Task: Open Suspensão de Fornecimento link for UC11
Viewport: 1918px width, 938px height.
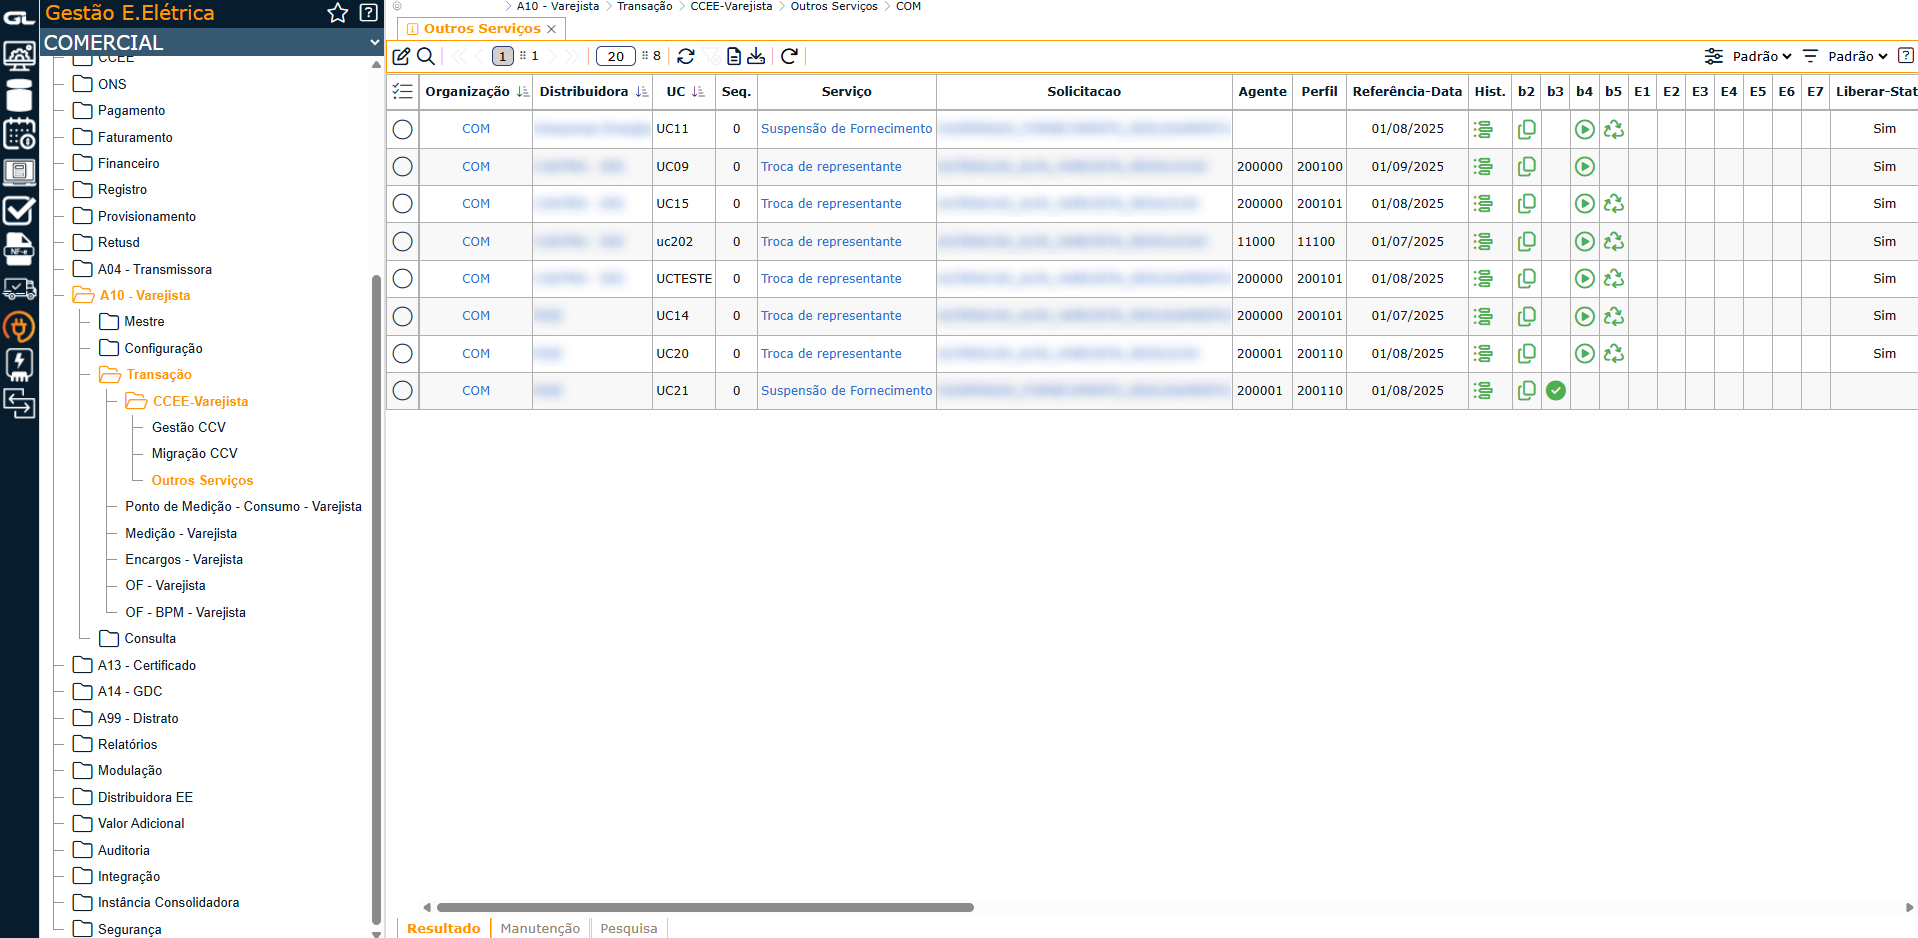Action: coord(846,129)
